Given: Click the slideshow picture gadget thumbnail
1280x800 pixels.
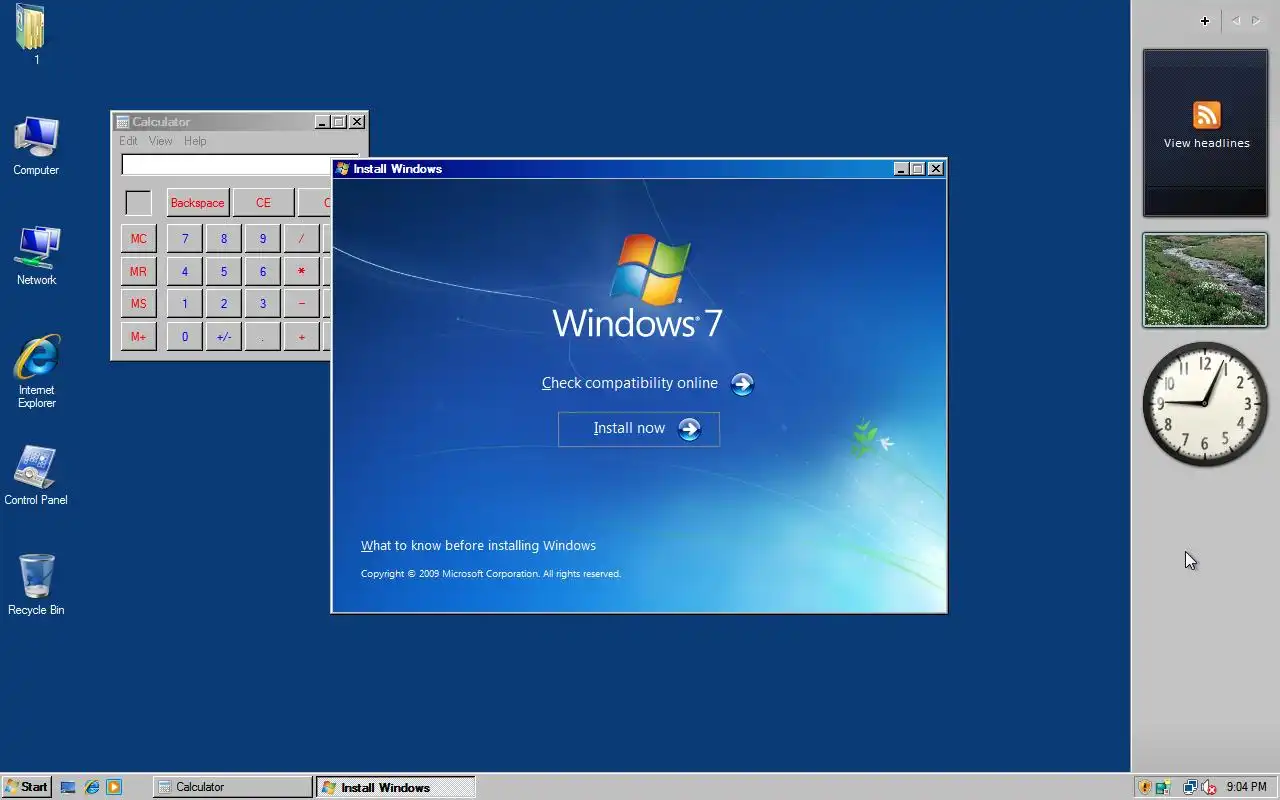Looking at the screenshot, I should coord(1205,280).
